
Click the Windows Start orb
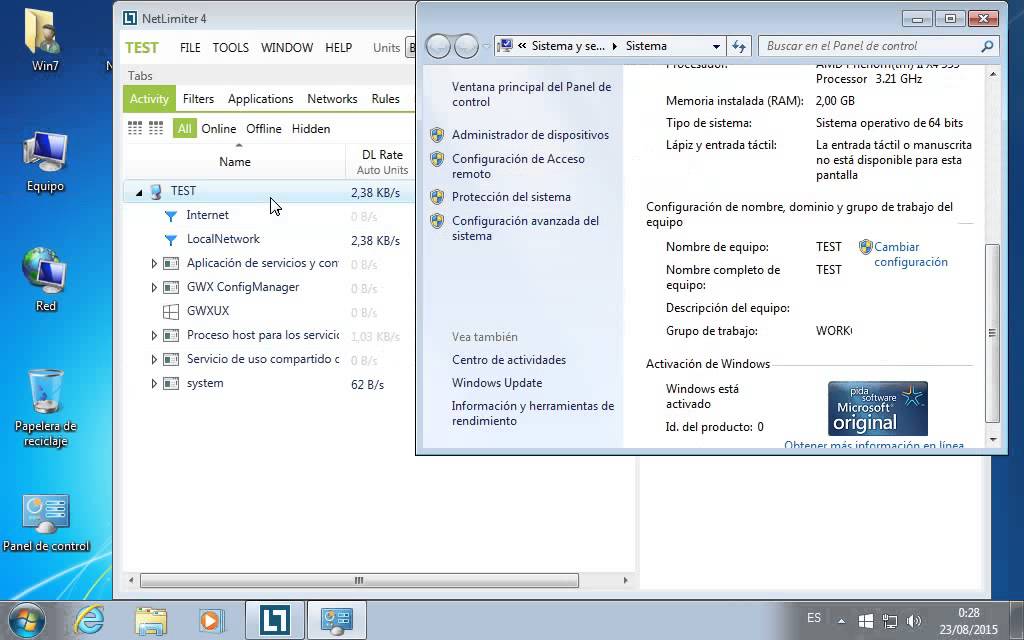25,619
